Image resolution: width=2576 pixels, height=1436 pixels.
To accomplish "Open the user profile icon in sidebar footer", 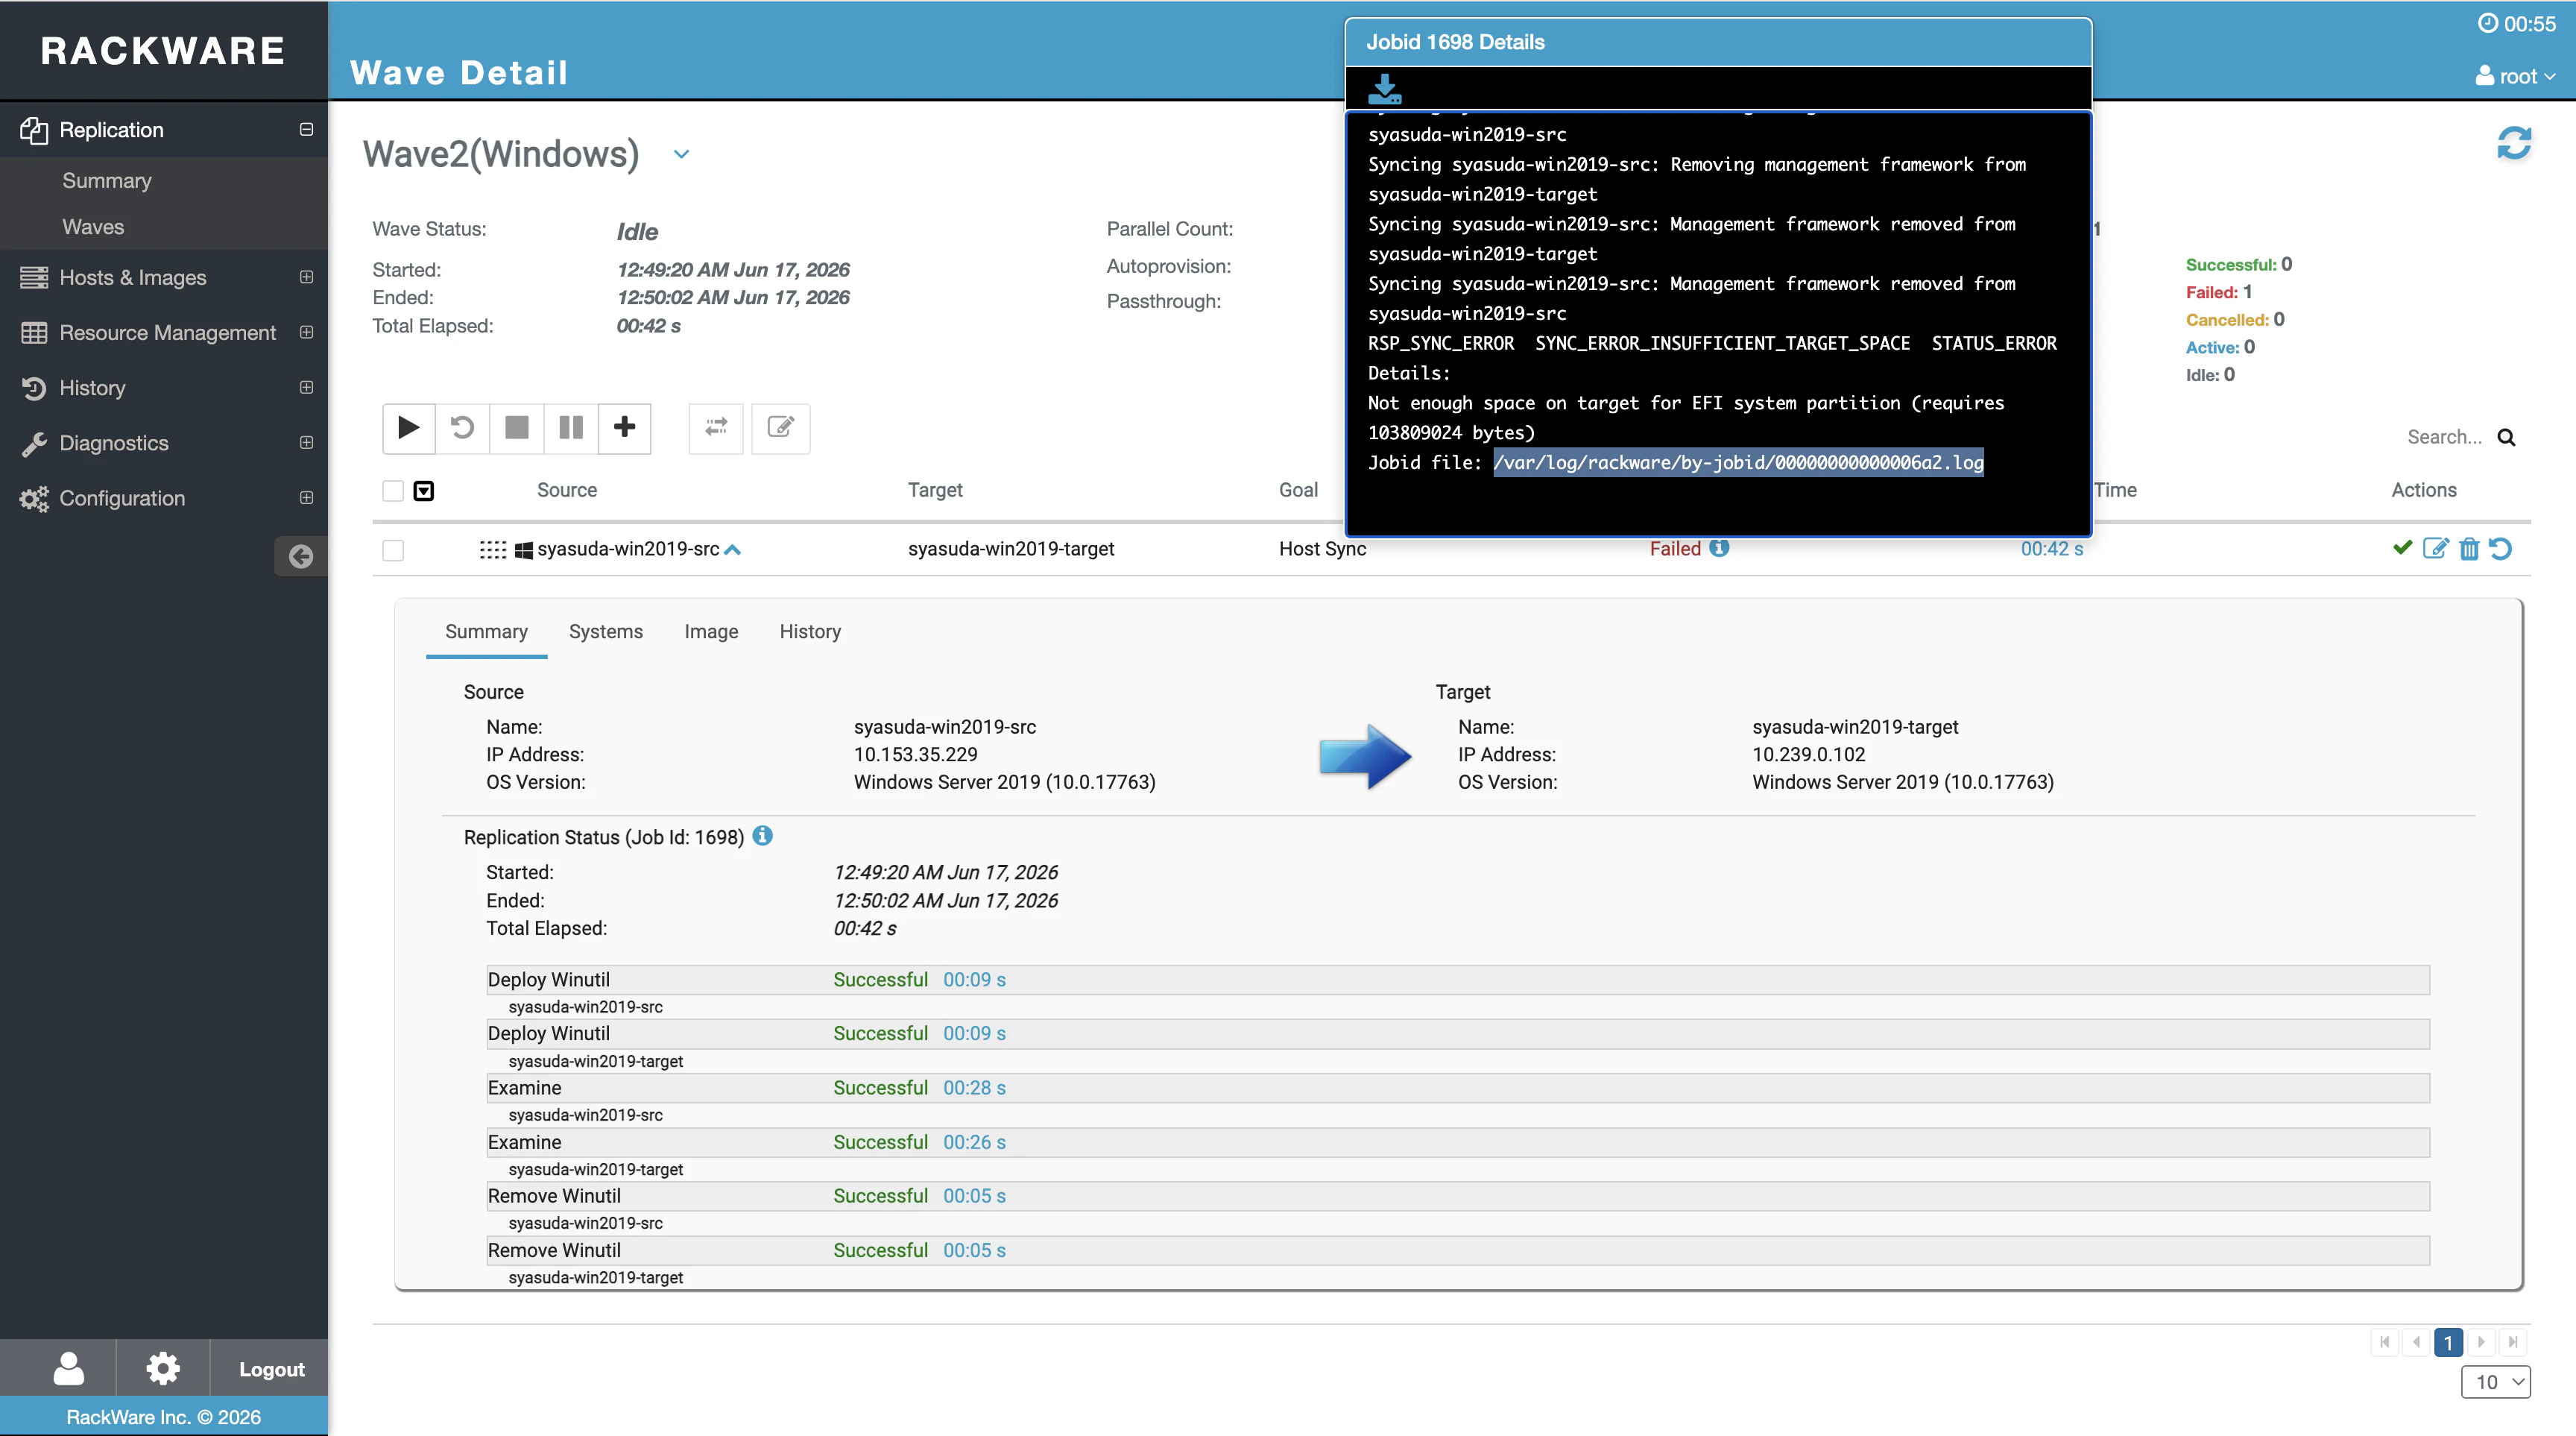I will 68,1368.
